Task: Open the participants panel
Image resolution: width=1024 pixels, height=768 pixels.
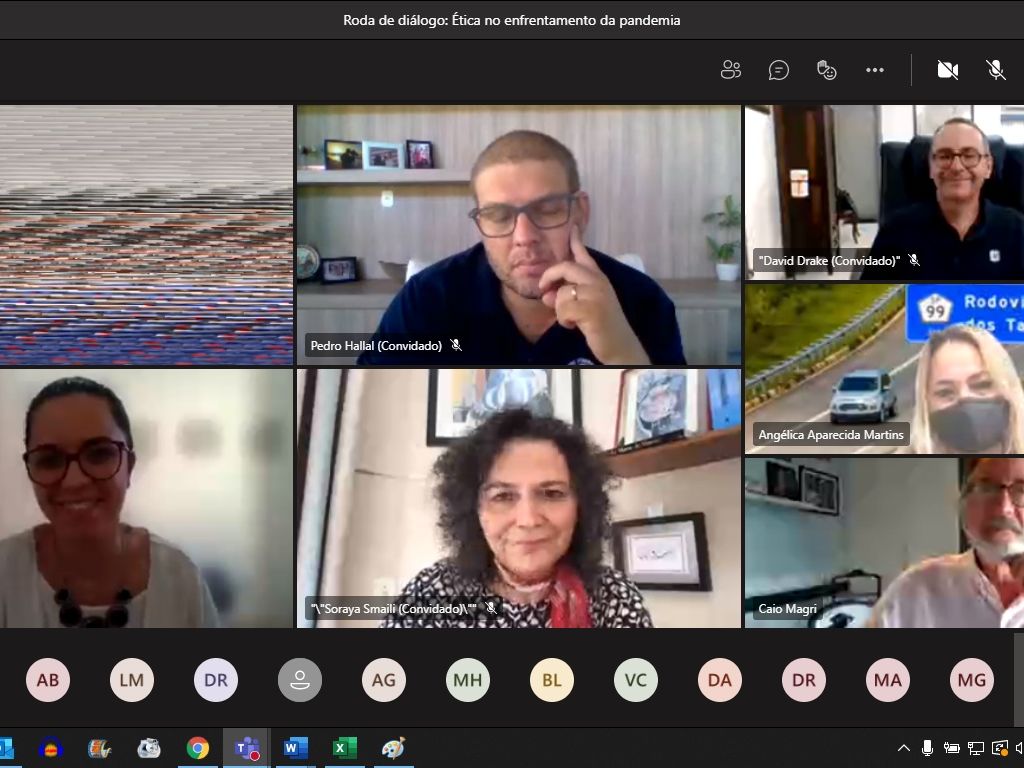Action: [731, 70]
